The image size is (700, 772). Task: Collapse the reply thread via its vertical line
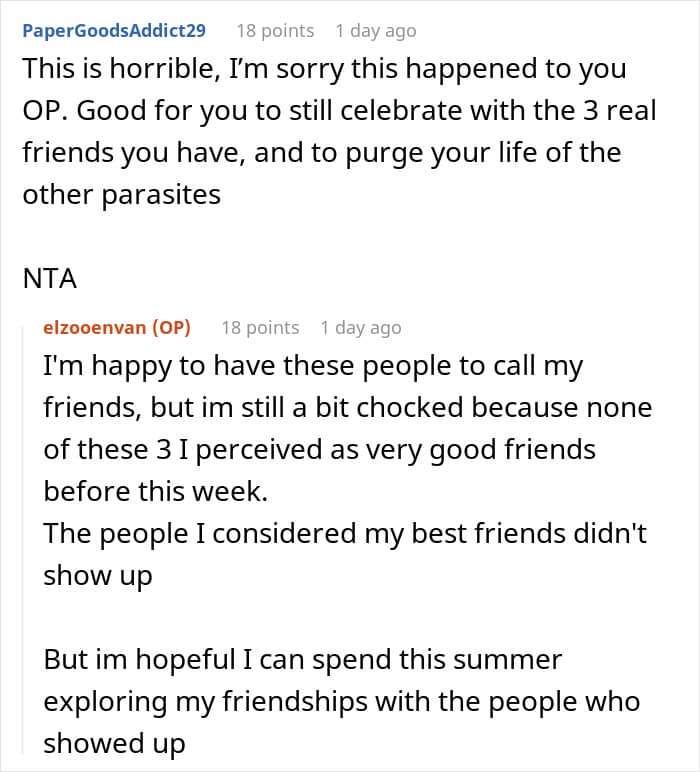23,539
